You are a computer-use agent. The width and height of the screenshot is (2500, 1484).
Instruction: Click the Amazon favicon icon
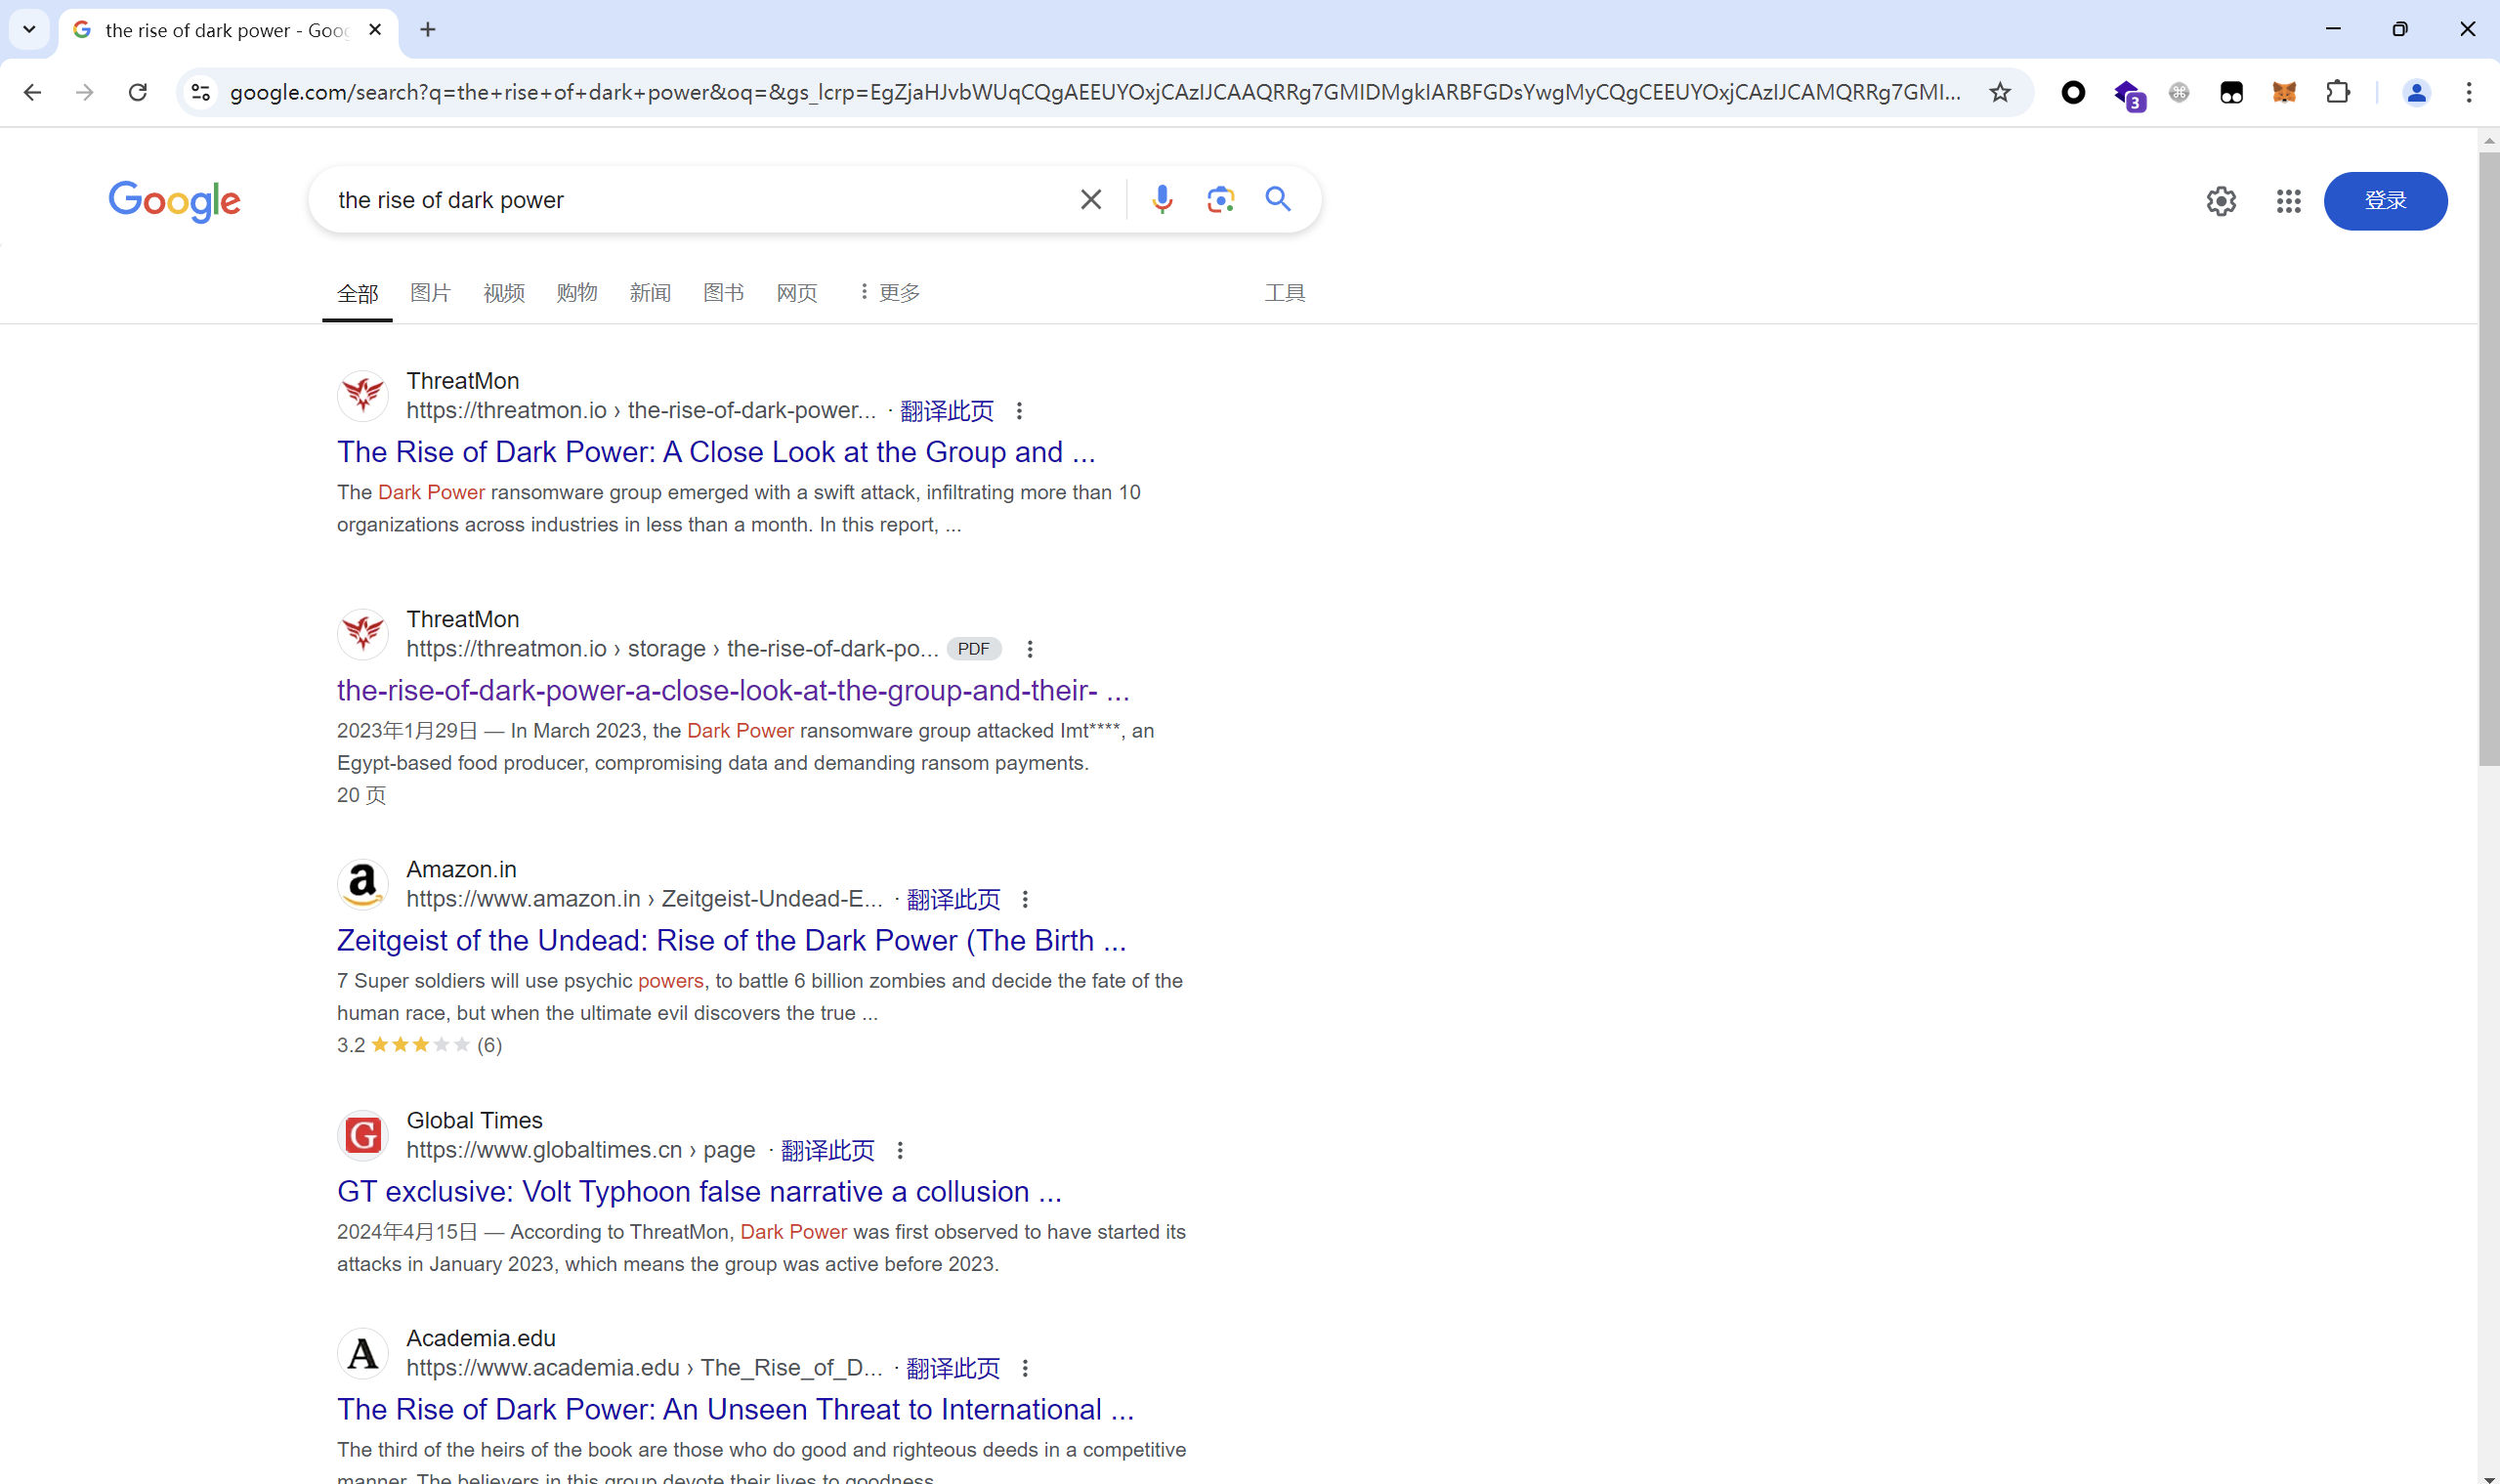pyautogui.click(x=362, y=884)
